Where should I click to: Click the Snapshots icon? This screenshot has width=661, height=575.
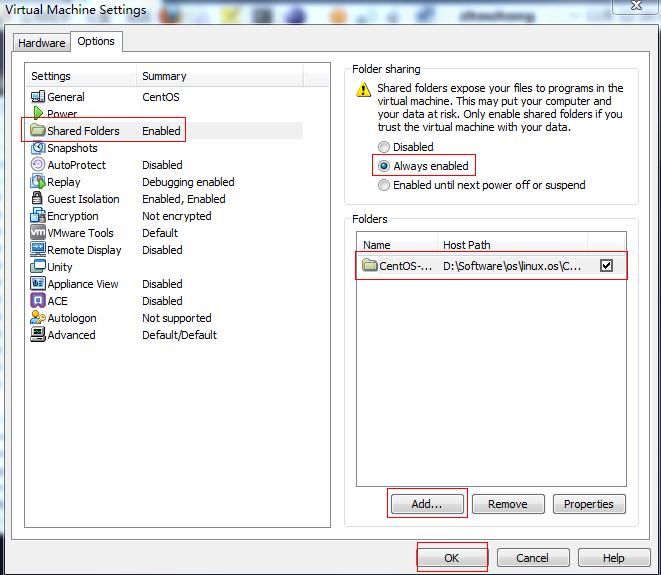[x=38, y=148]
